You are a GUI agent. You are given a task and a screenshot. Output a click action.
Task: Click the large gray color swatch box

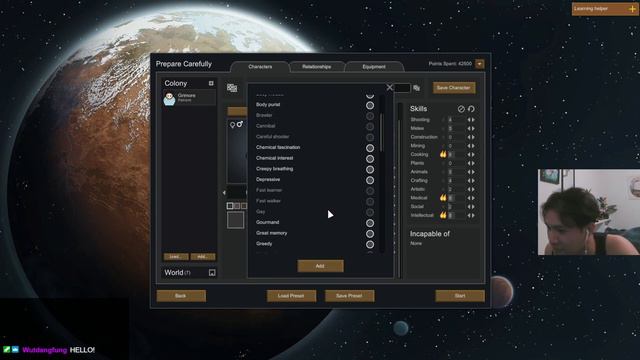point(236,220)
